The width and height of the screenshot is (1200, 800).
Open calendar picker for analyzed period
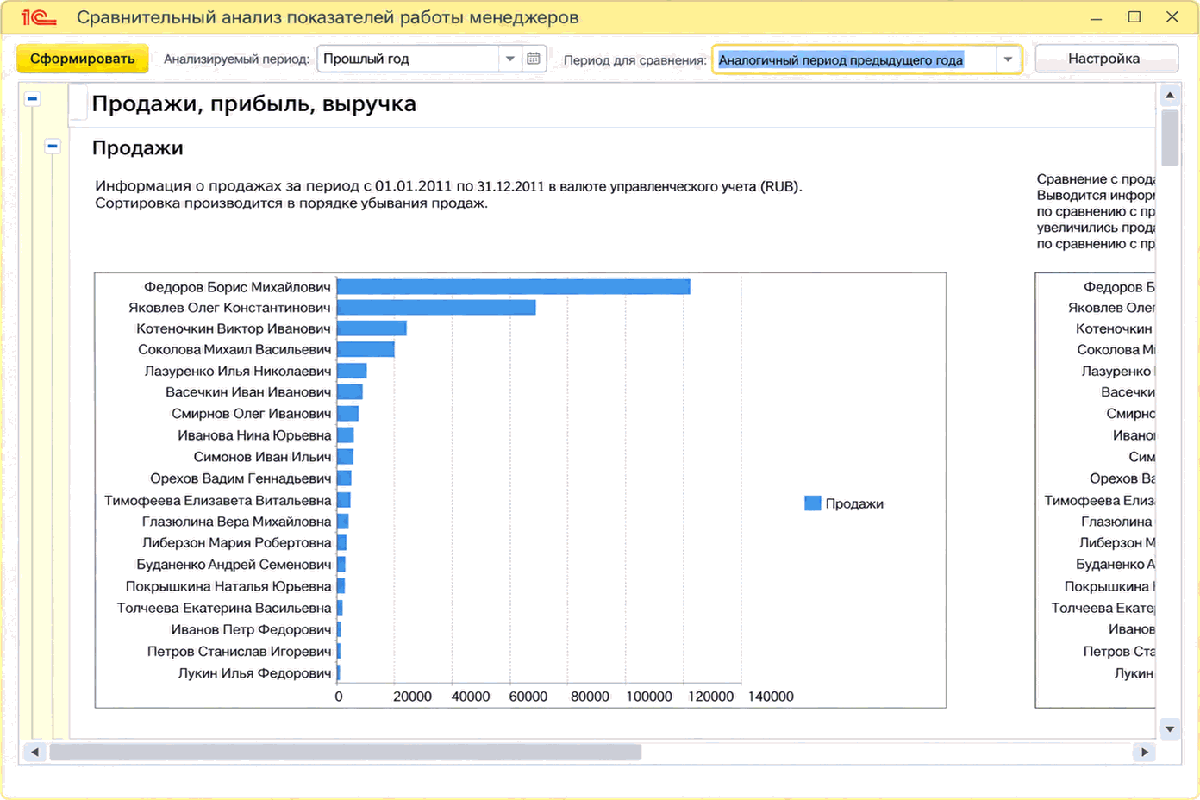tap(534, 59)
